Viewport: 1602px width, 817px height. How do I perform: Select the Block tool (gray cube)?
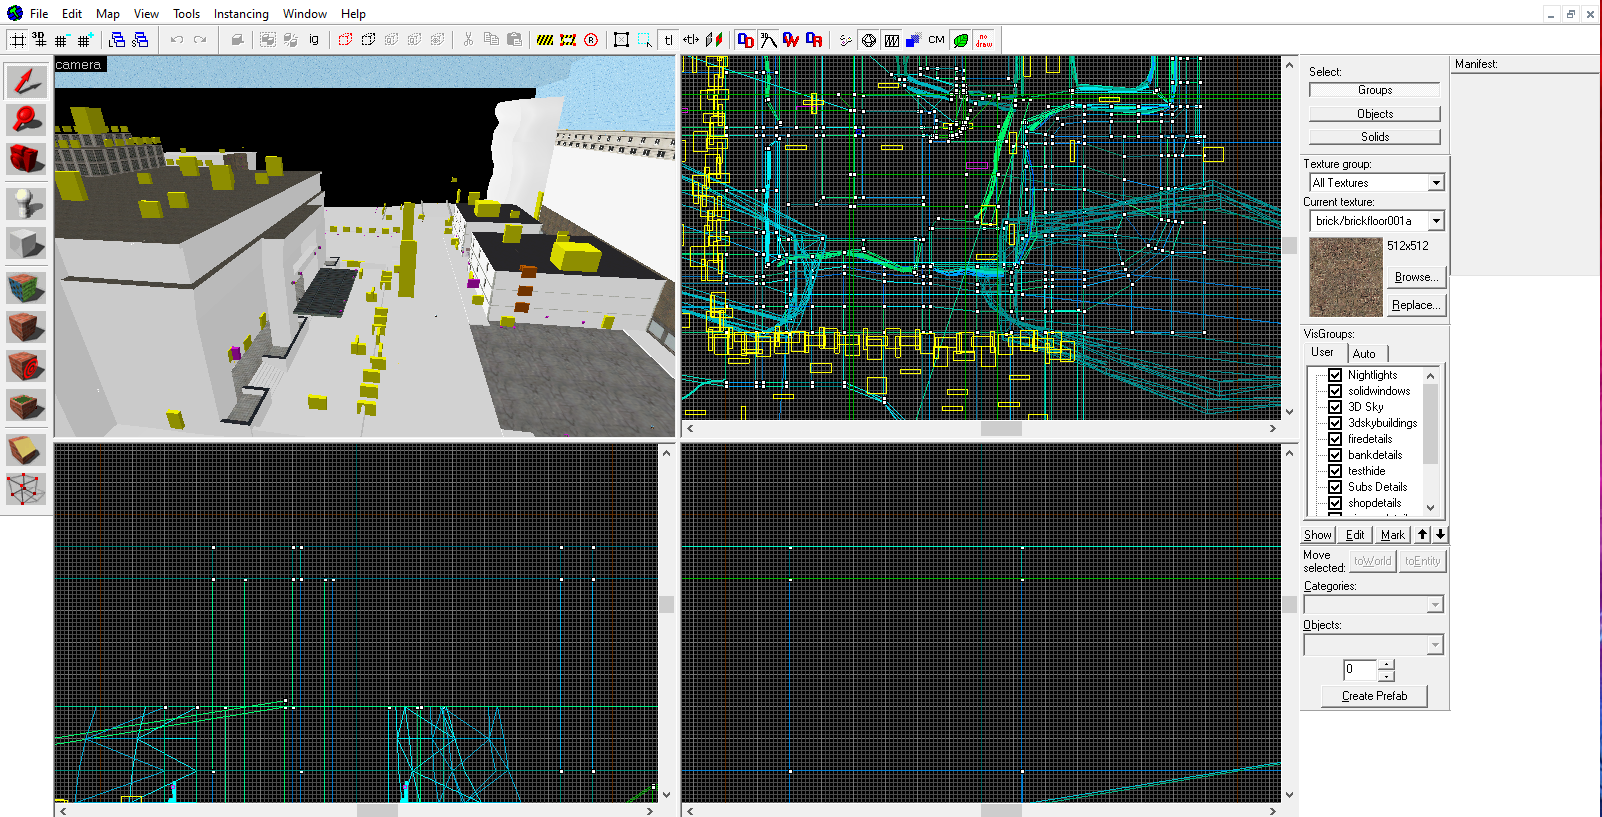[x=26, y=243]
